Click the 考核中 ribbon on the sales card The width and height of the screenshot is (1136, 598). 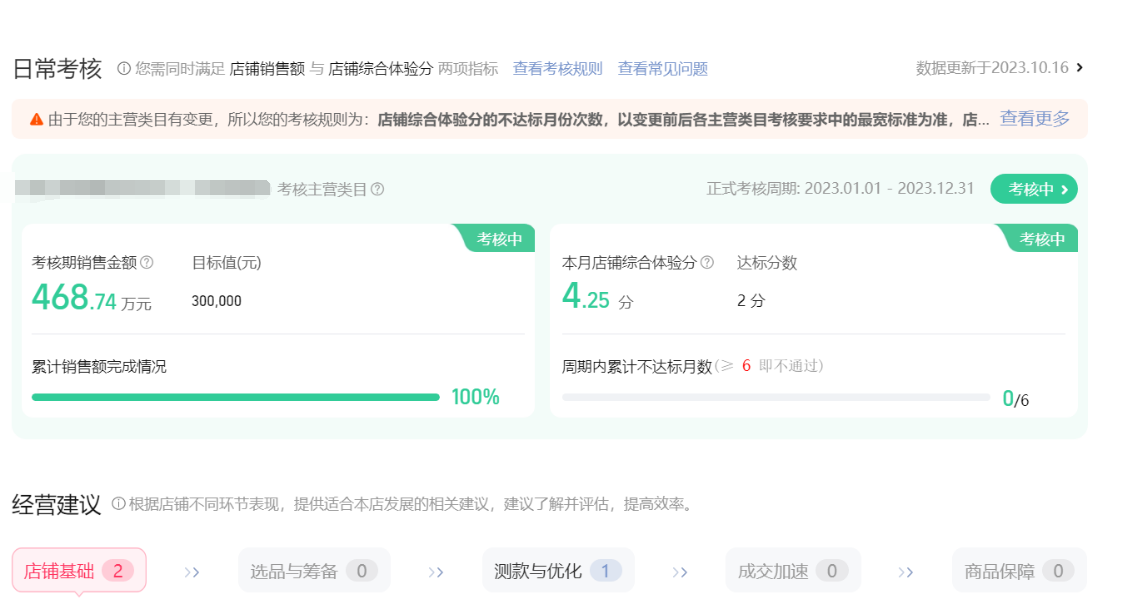(498, 239)
